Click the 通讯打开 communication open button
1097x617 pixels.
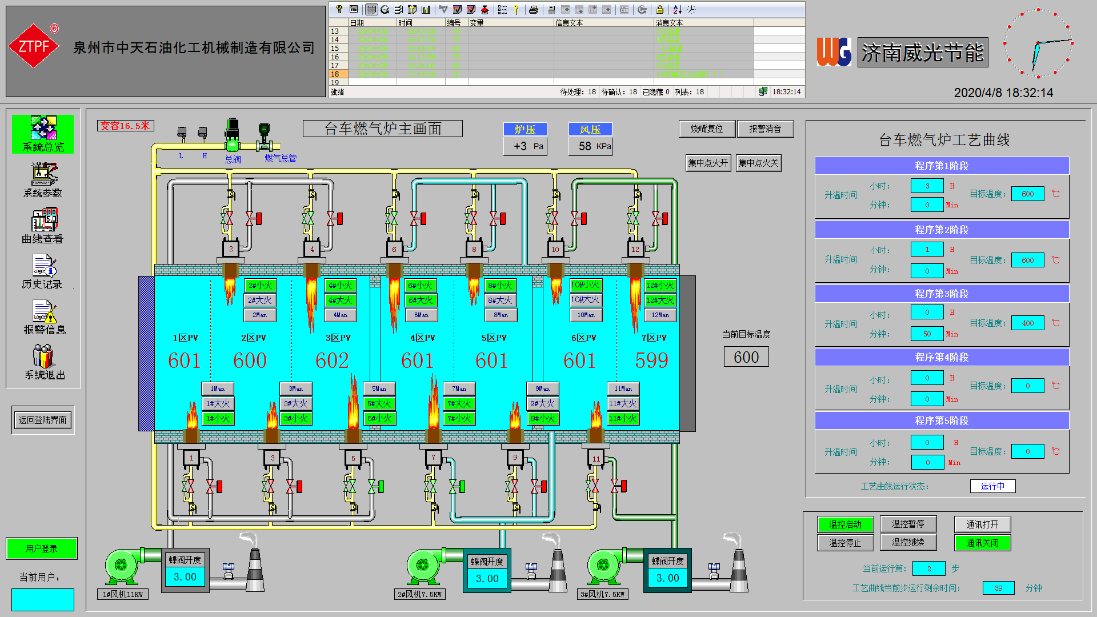coord(982,524)
